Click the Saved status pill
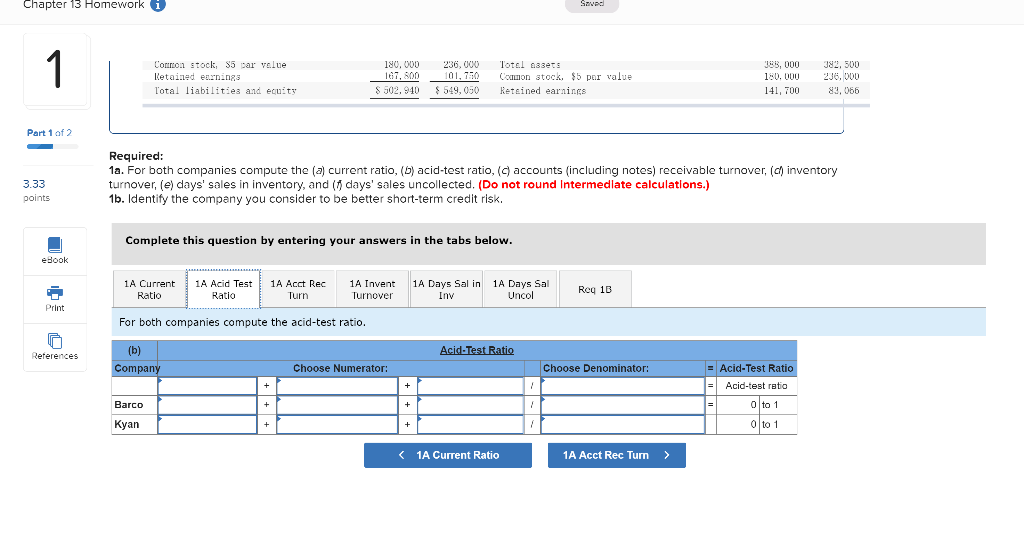Viewport: 1024px width, 540px height. (592, 5)
